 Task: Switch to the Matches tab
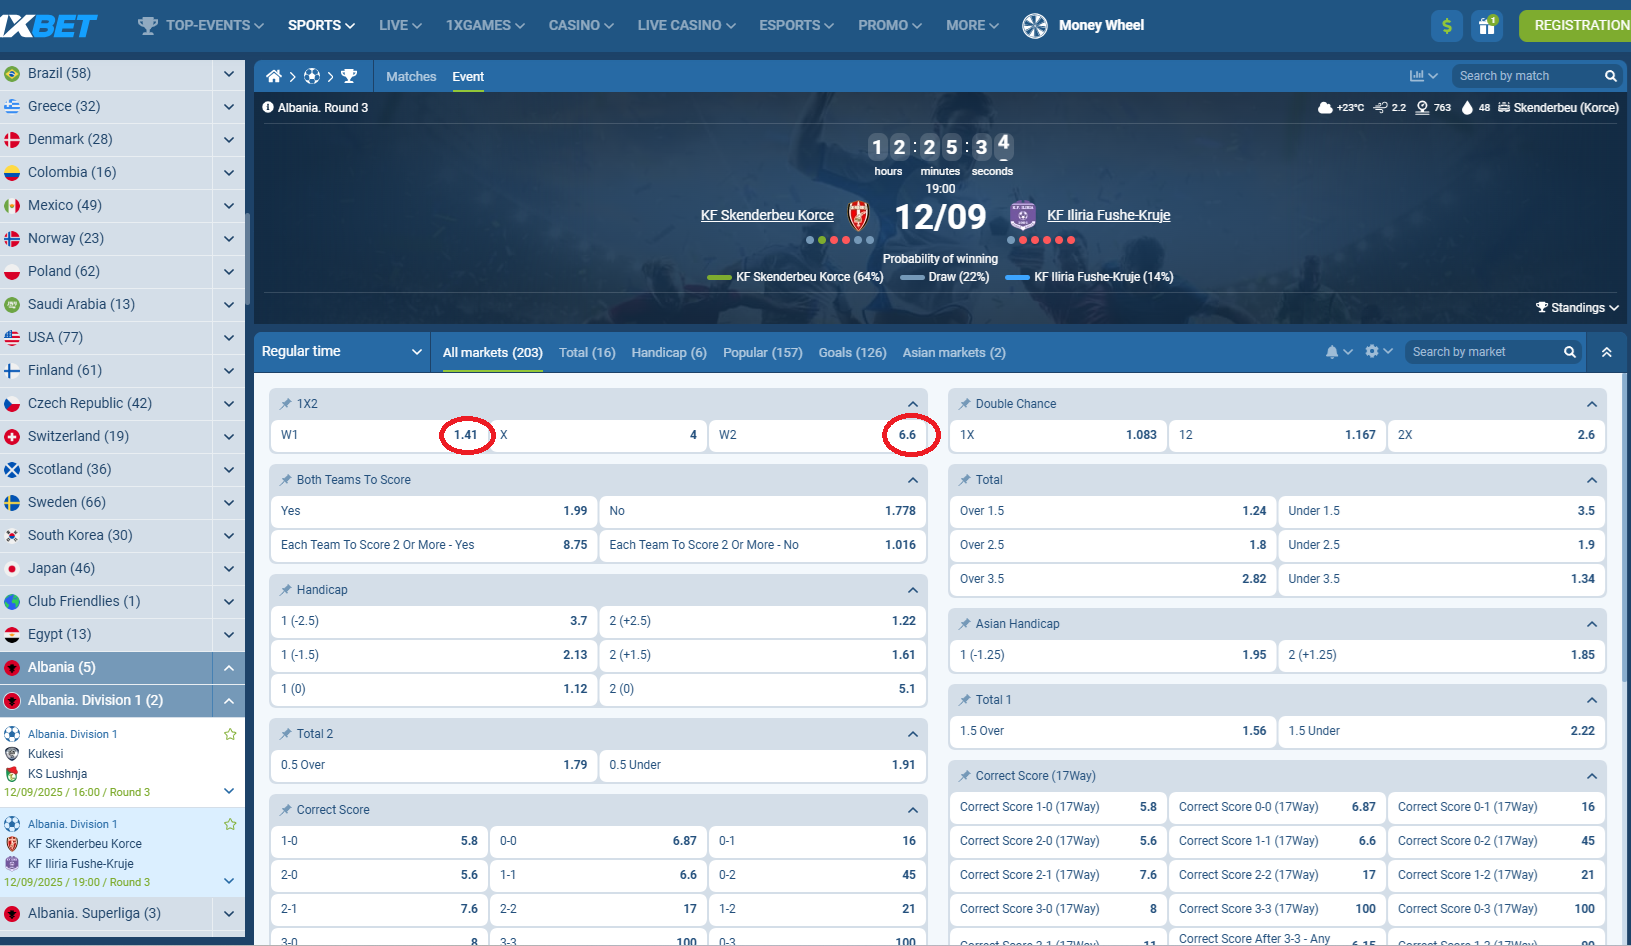click(x=411, y=76)
